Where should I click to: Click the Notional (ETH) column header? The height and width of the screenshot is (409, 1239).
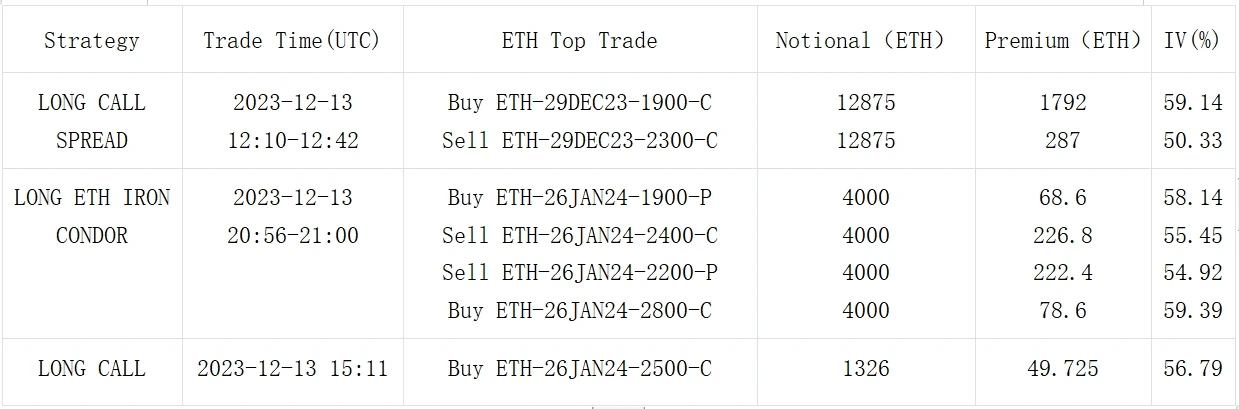[865, 41]
